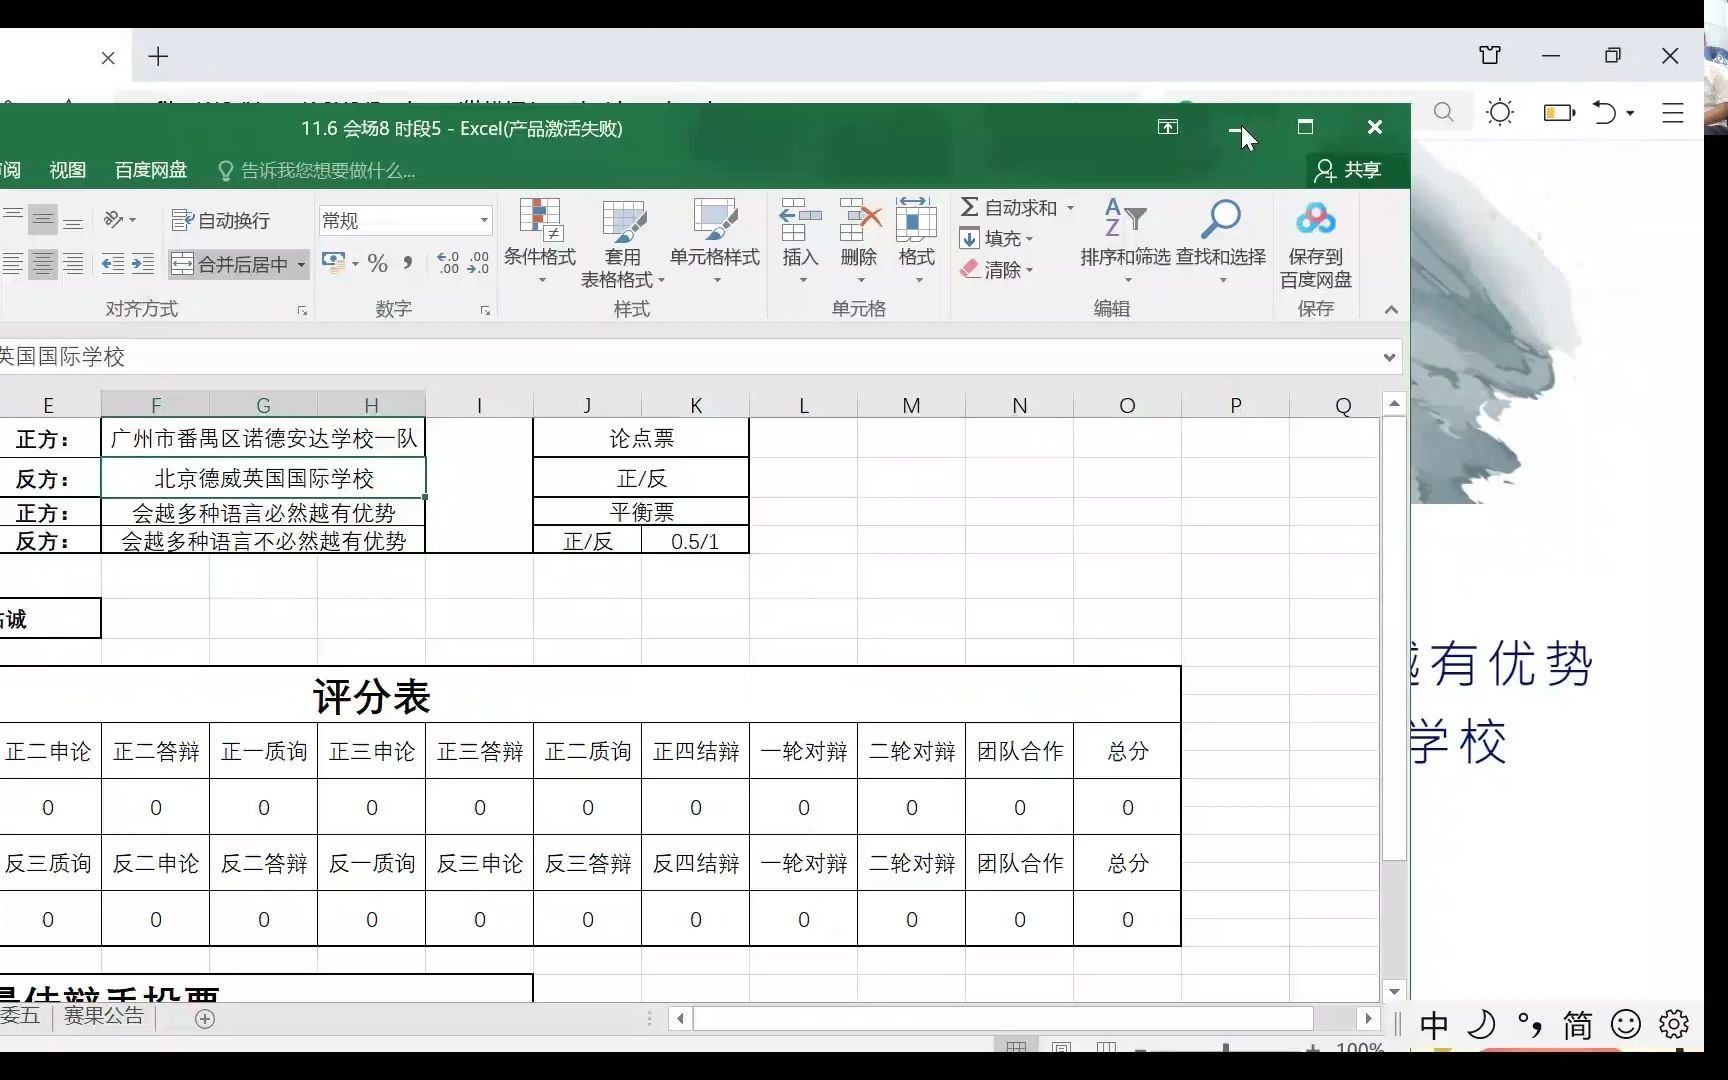Expand the Merge and Center dropdown arrow
The image size is (1728, 1080).
[x=301, y=264]
